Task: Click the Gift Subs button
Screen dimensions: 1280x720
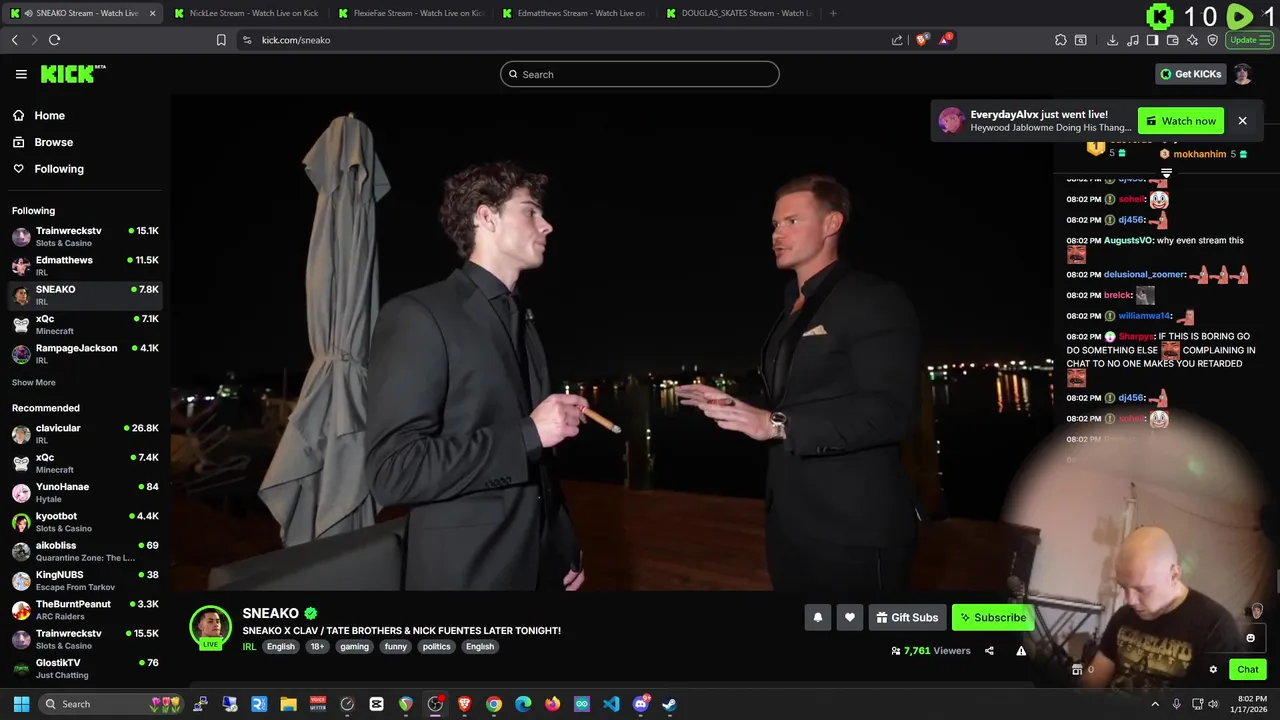Action: pyautogui.click(x=907, y=617)
